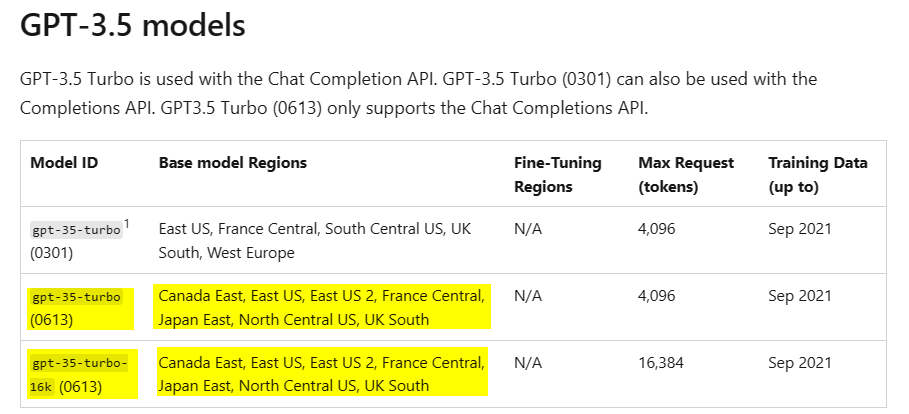Image resolution: width=909 pixels, height=414 pixels.
Task: Click footnote superscript 1 beside gpt-35-turbo
Action: (x=127, y=223)
